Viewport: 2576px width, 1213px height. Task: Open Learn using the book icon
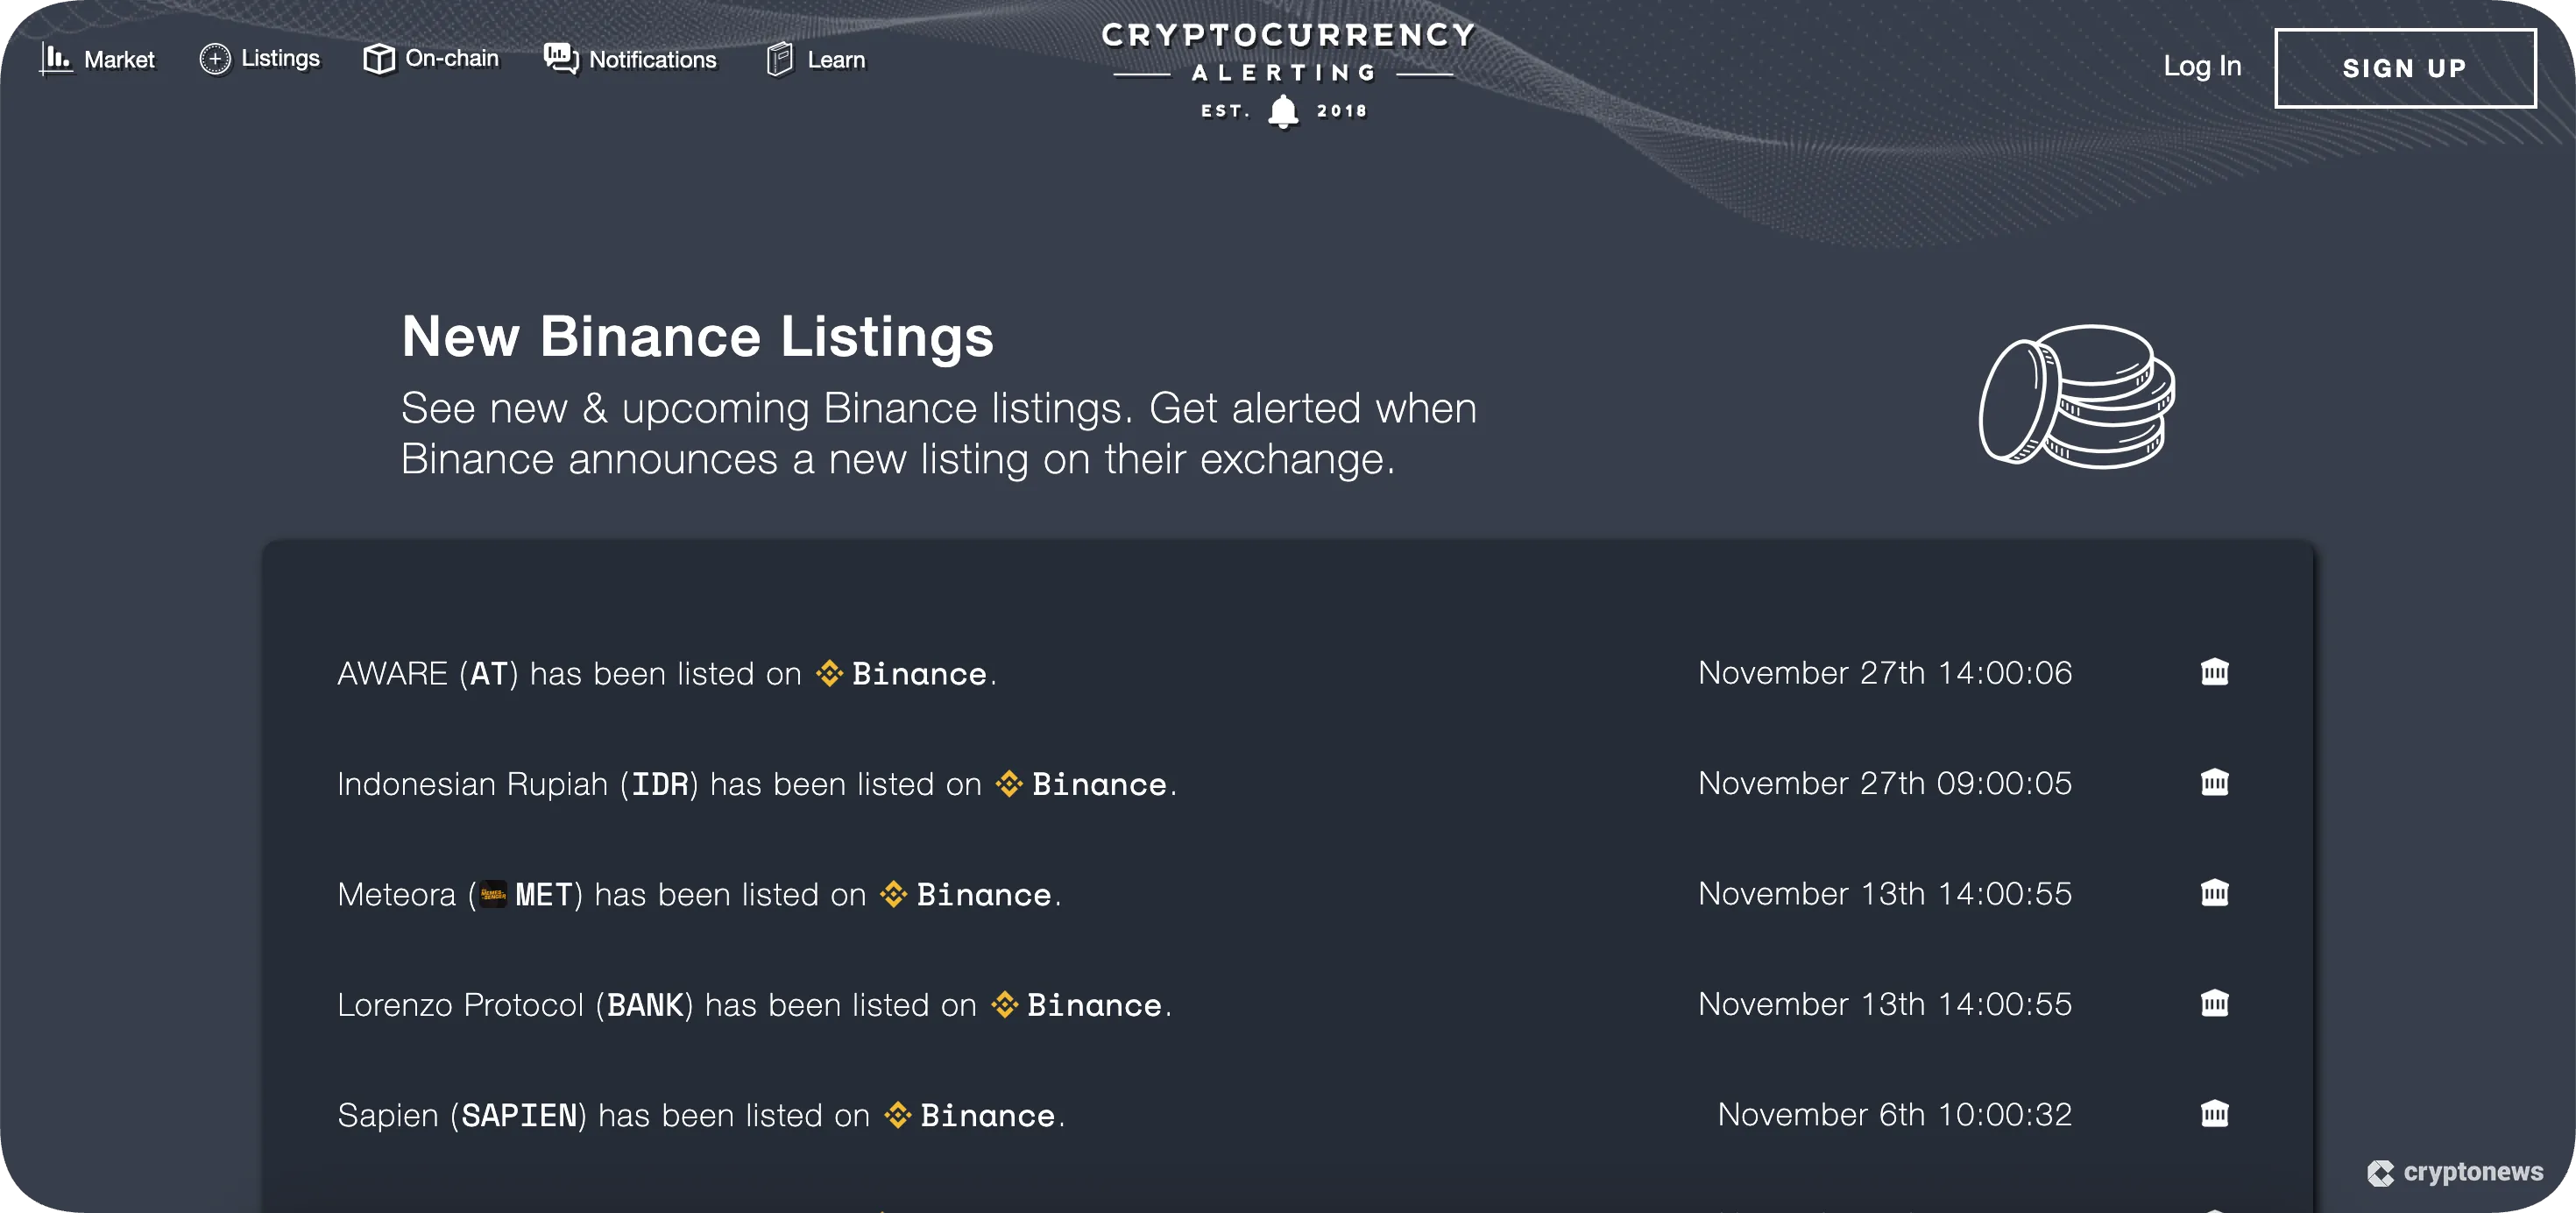click(779, 59)
